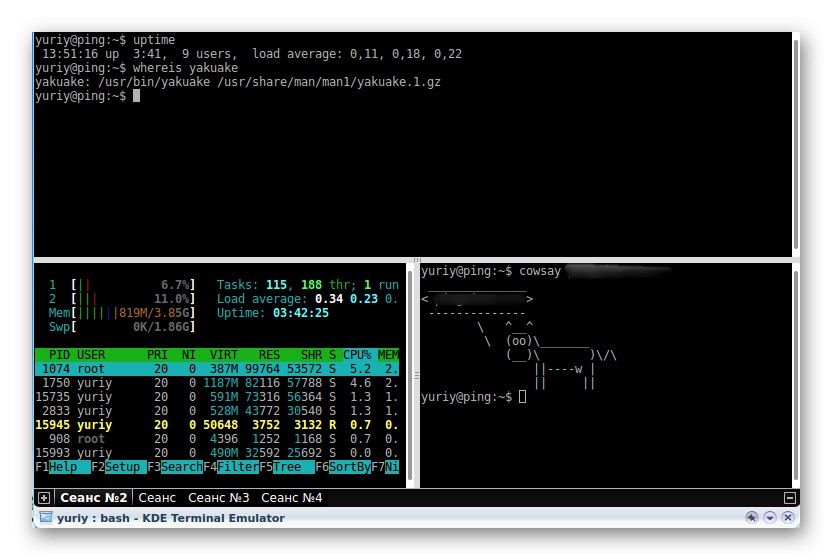Select the htop row with PID 1750
832x560 pixels.
216,383
